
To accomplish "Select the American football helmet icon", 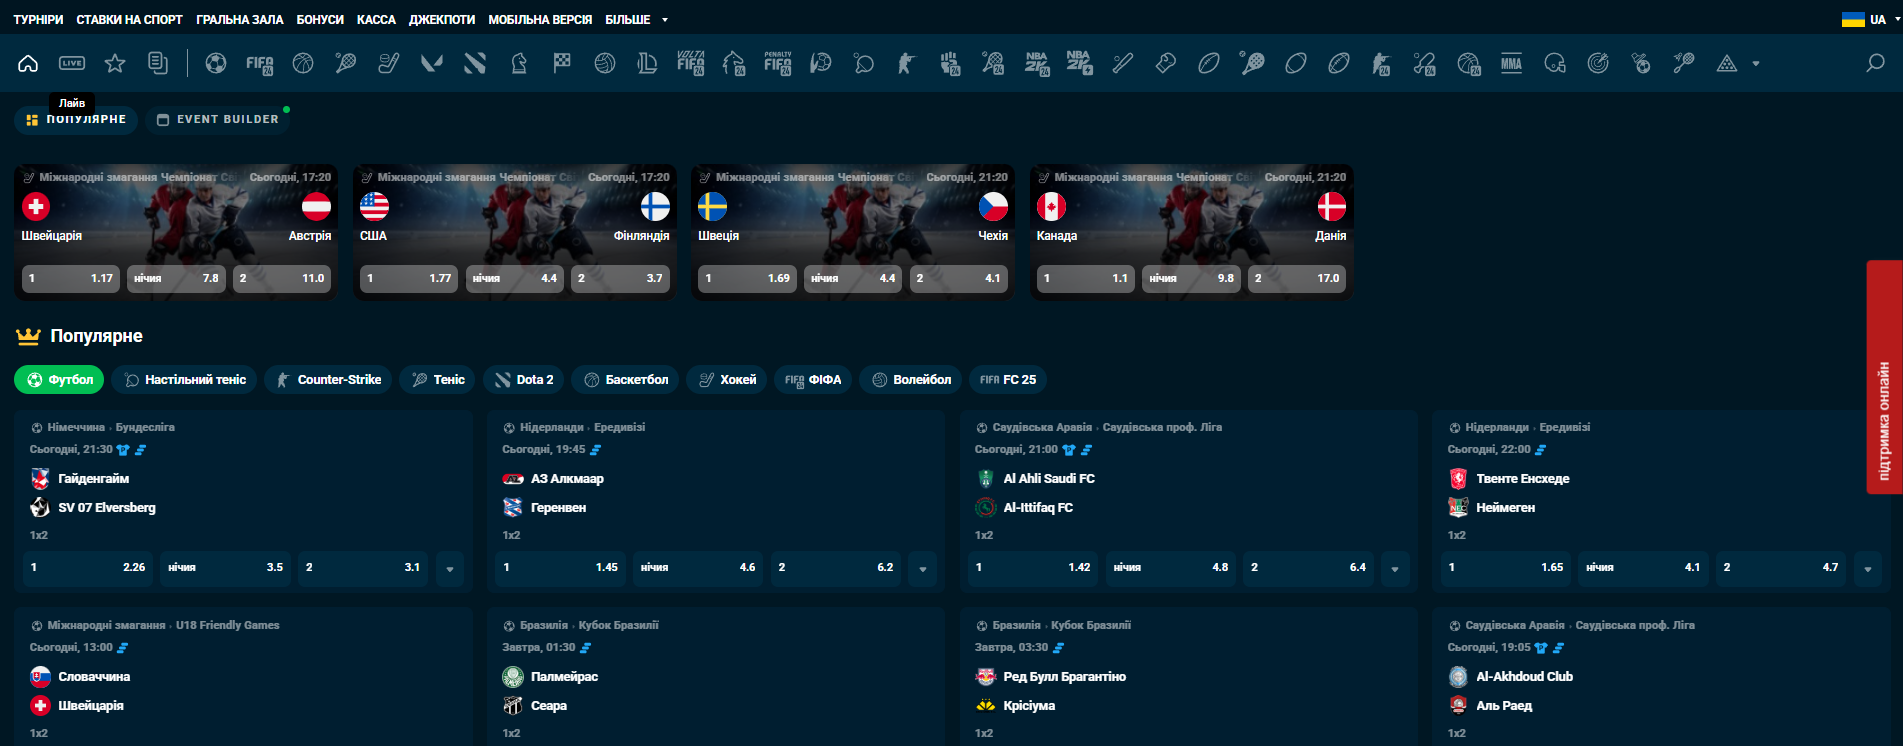I will pyautogui.click(x=1555, y=64).
